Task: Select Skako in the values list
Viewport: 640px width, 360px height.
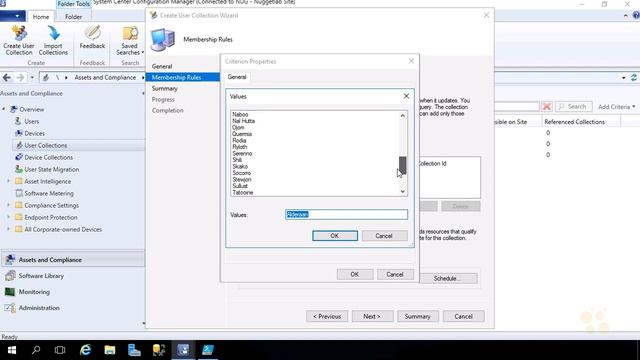Action: (240, 167)
